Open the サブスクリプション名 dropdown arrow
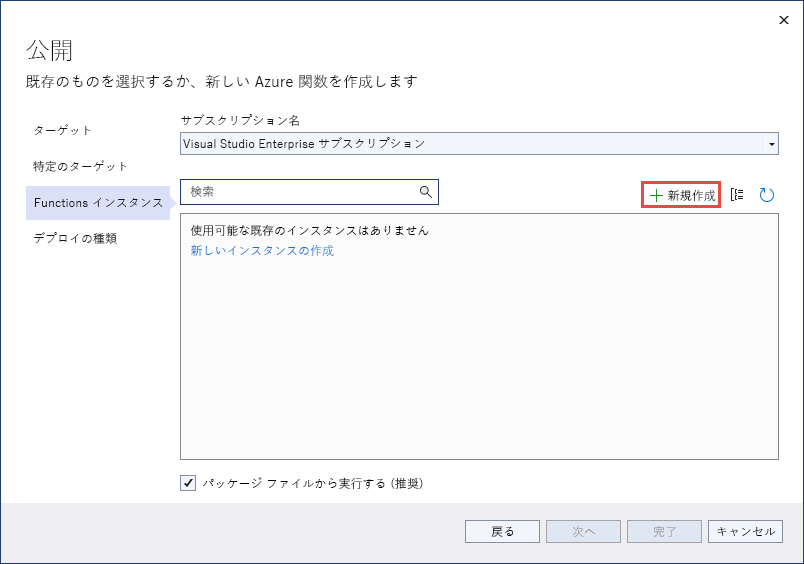This screenshot has width=804, height=564. point(772,144)
